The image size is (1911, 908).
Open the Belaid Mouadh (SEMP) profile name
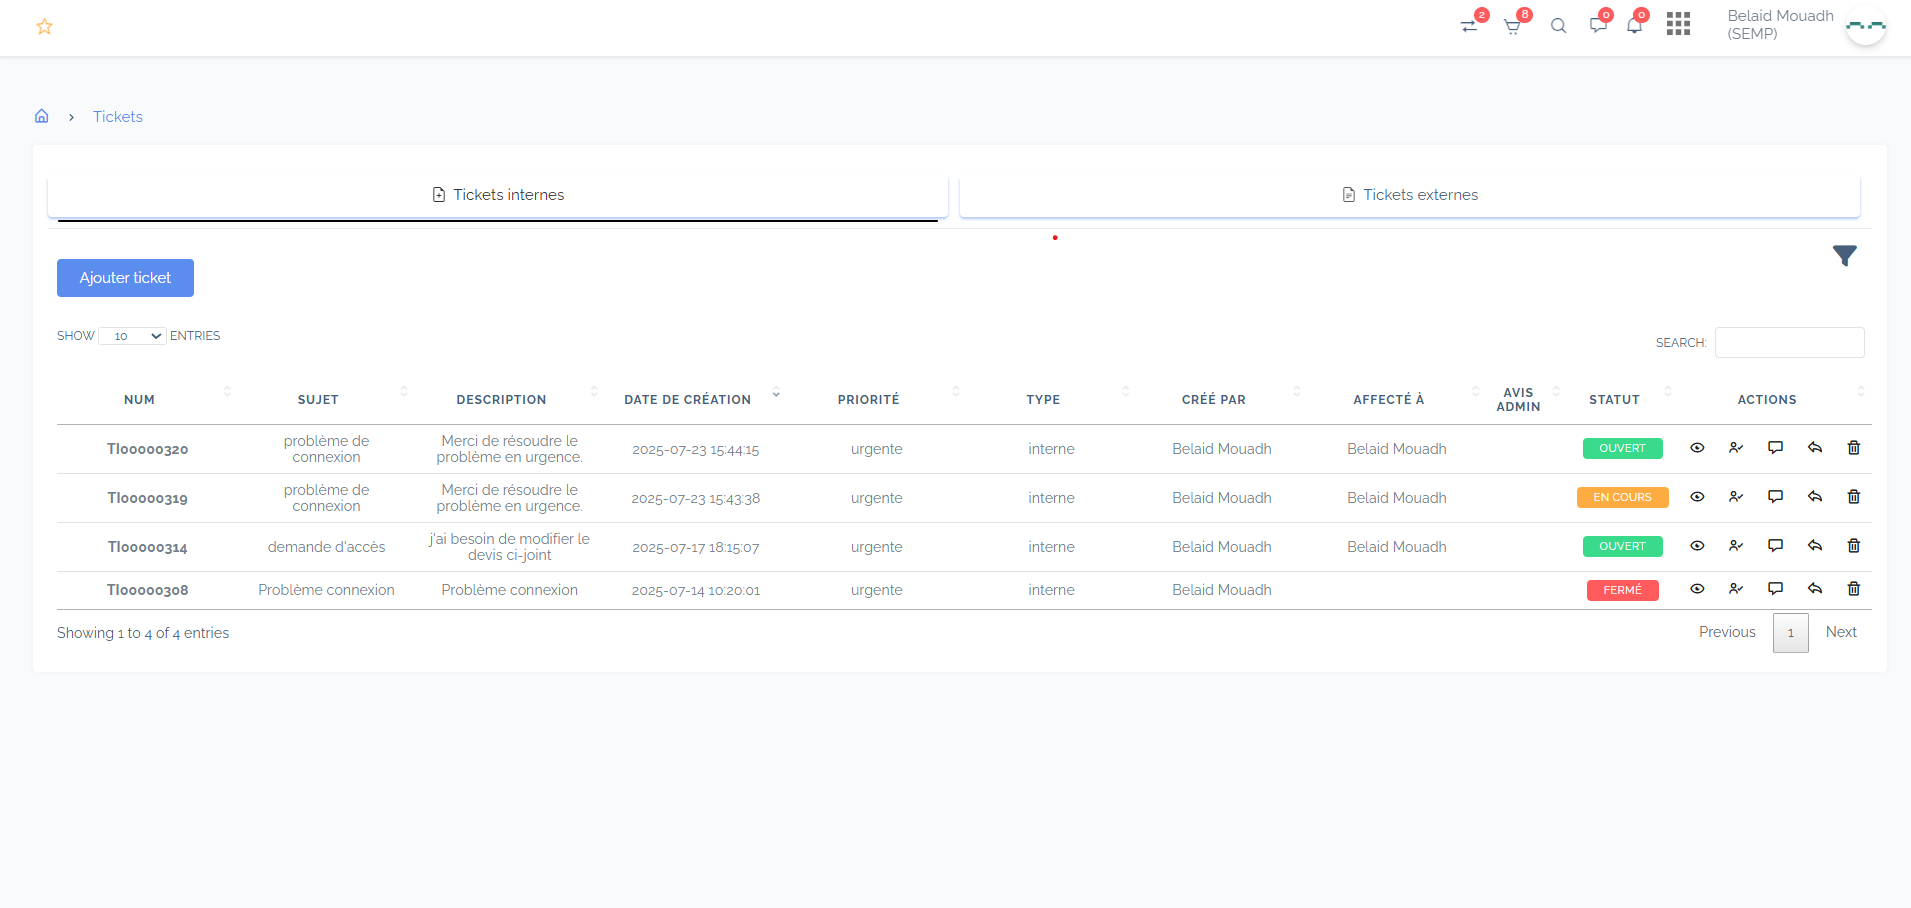pyautogui.click(x=1780, y=25)
